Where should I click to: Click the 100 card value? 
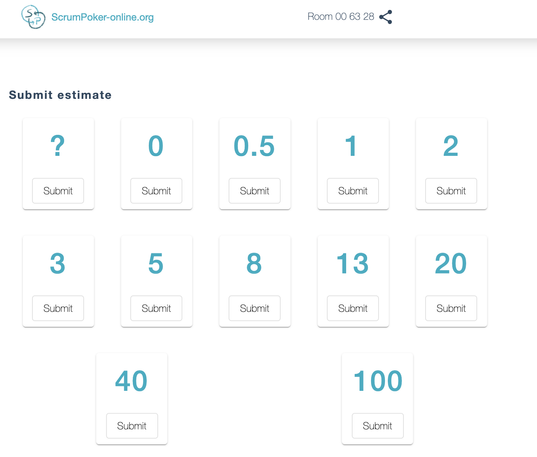pos(378,381)
